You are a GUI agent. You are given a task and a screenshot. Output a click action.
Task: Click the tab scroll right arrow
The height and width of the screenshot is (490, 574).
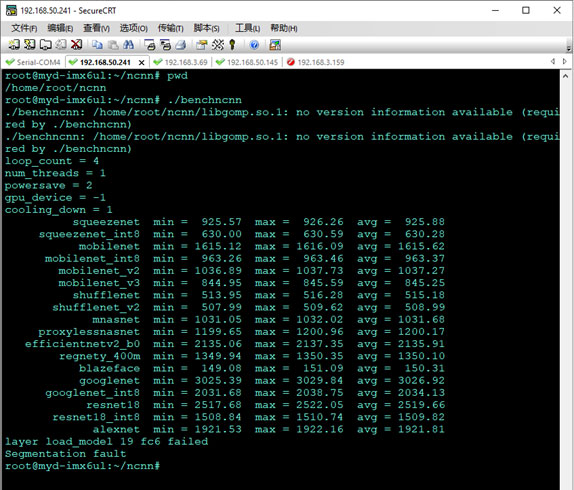point(565,61)
